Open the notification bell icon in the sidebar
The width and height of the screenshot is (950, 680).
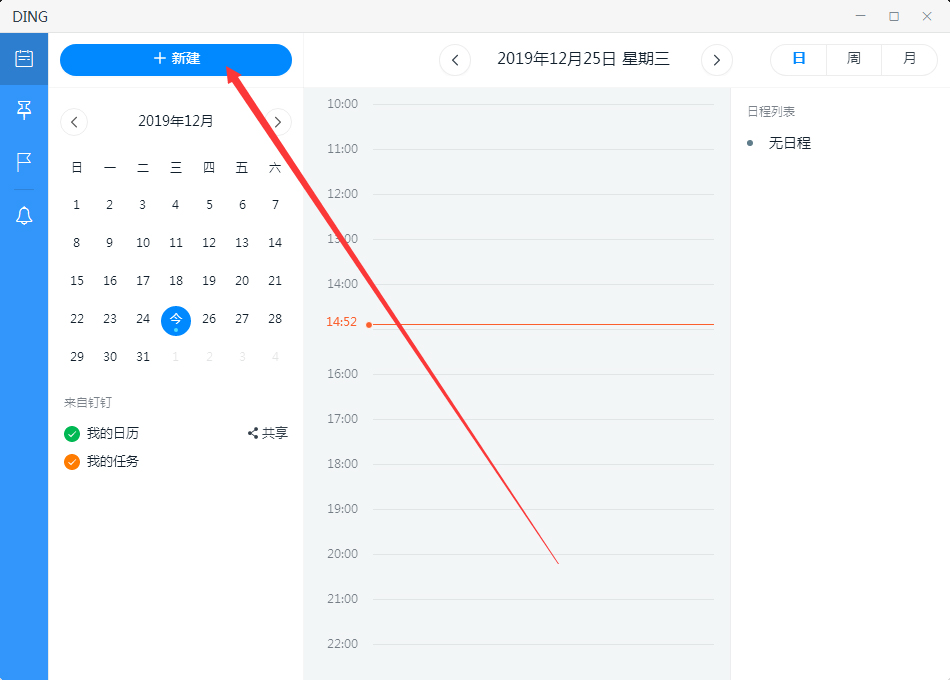tap(24, 215)
